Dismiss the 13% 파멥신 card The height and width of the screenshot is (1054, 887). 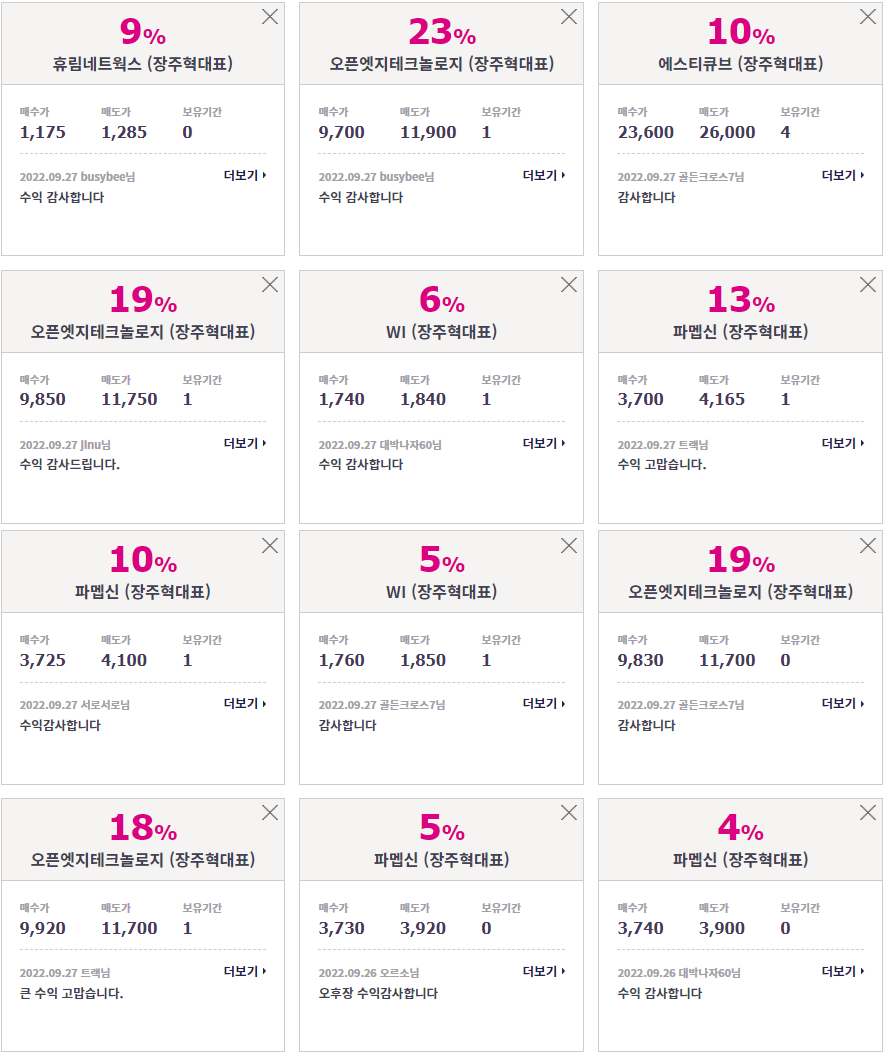868,285
